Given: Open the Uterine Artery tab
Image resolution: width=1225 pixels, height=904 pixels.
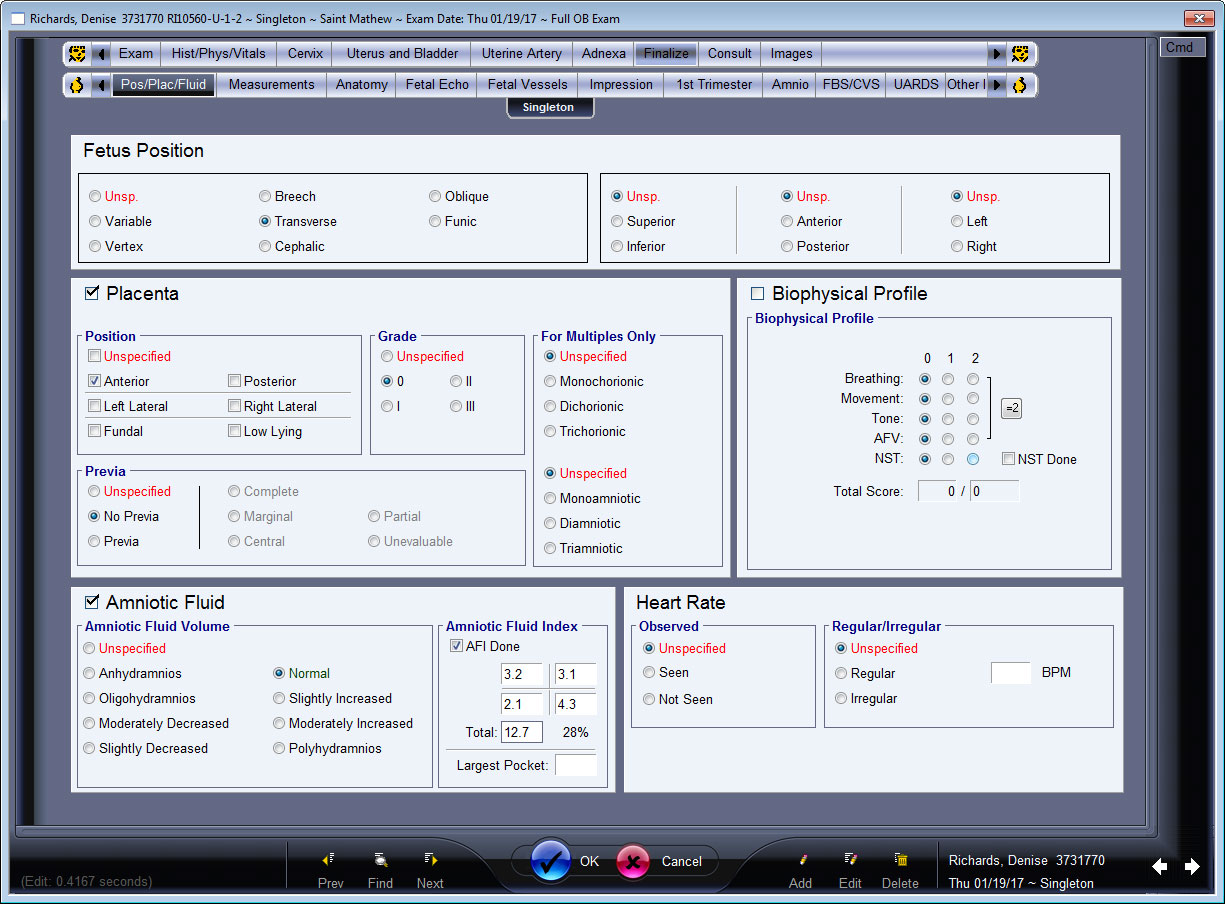Looking at the screenshot, I should tap(522, 54).
